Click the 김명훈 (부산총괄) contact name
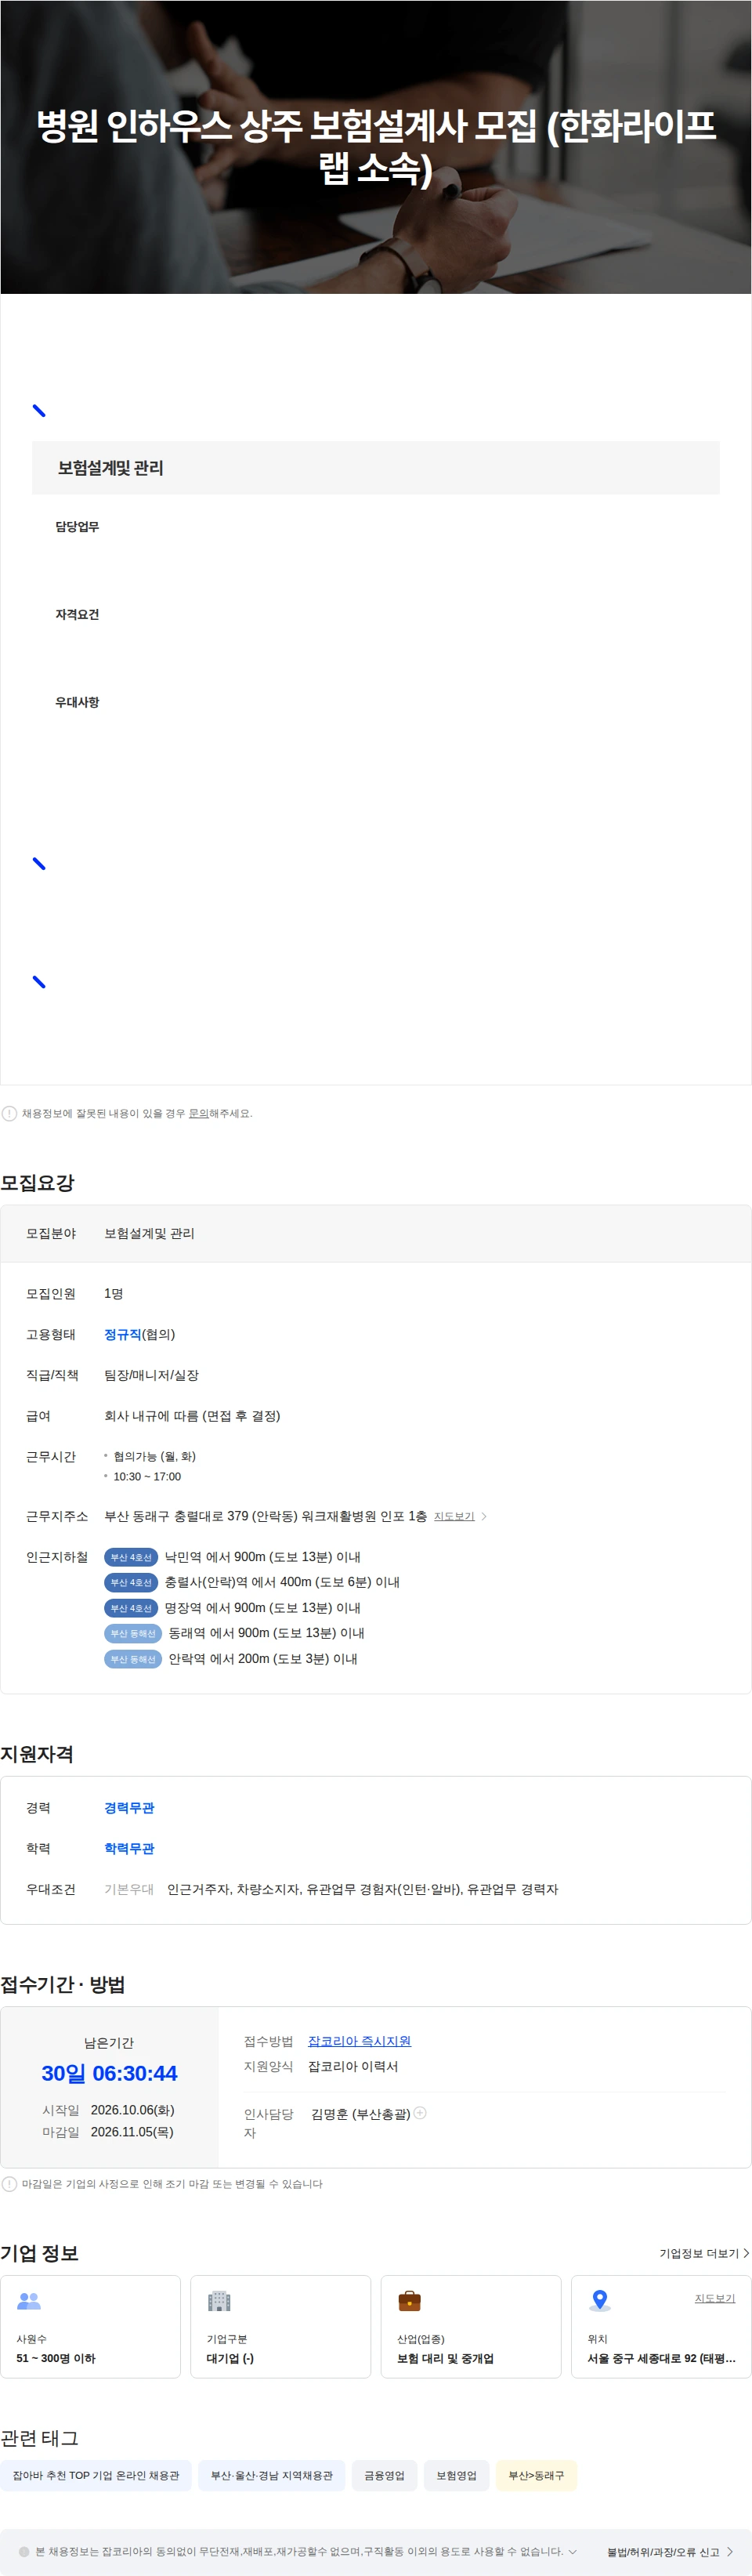Viewport: 752px width, 2576px height. 361,2114
